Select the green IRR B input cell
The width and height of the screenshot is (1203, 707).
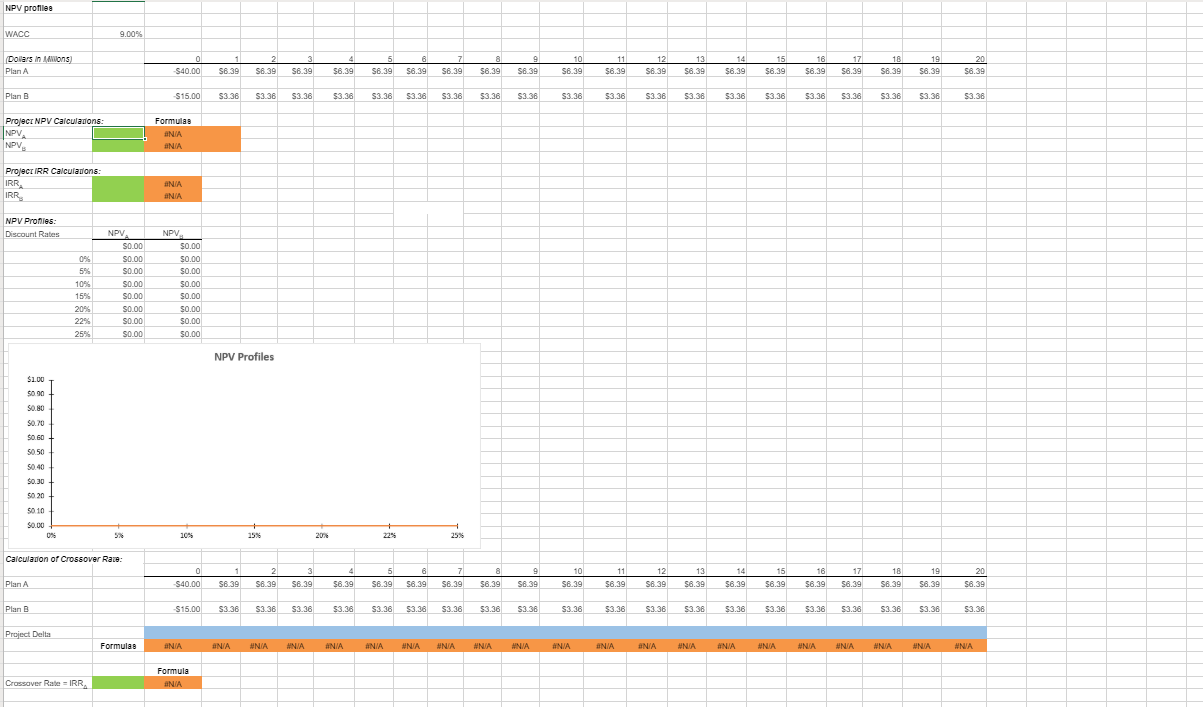coord(119,195)
